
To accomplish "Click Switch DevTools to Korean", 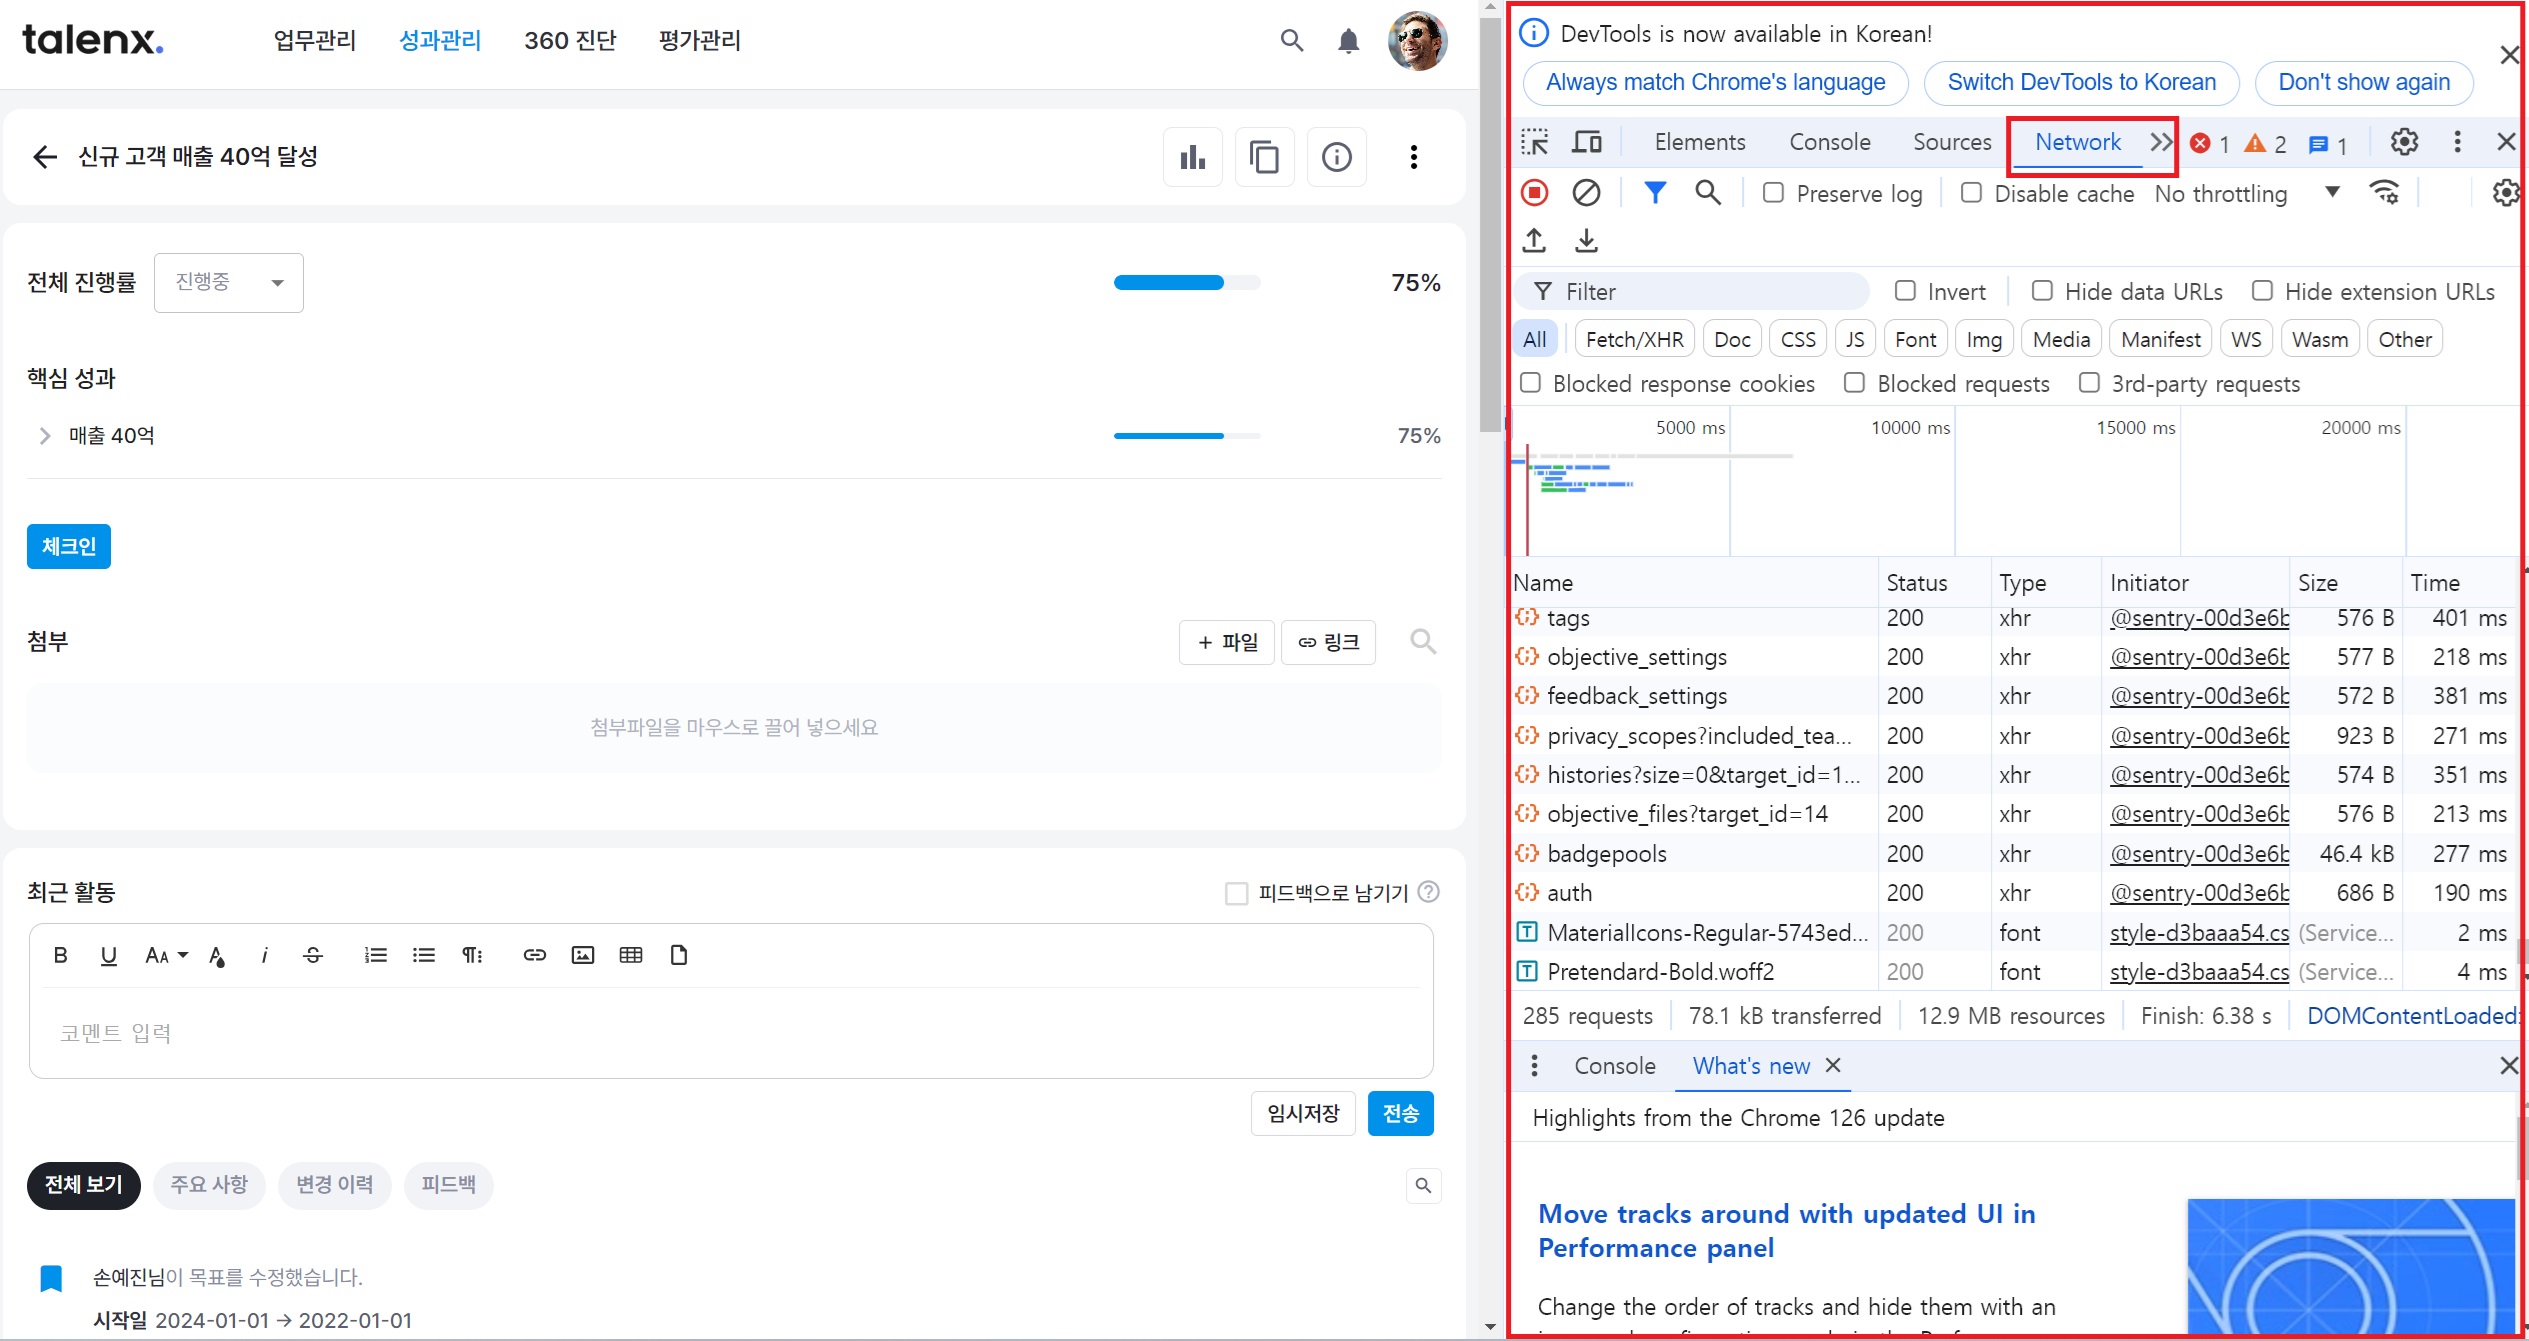I will [2081, 82].
